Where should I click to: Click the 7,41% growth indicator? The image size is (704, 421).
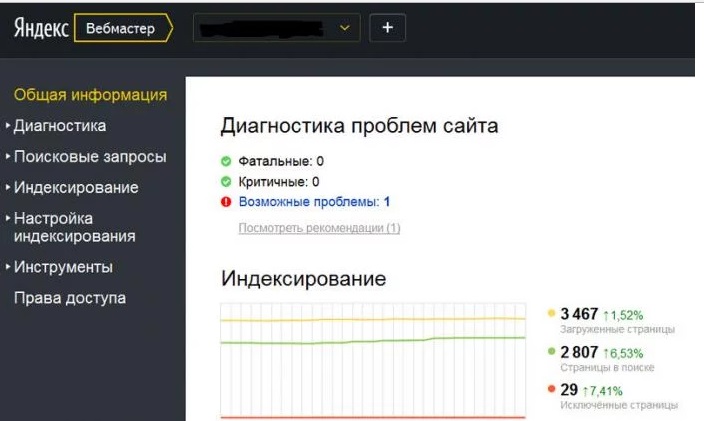[x=603, y=391]
